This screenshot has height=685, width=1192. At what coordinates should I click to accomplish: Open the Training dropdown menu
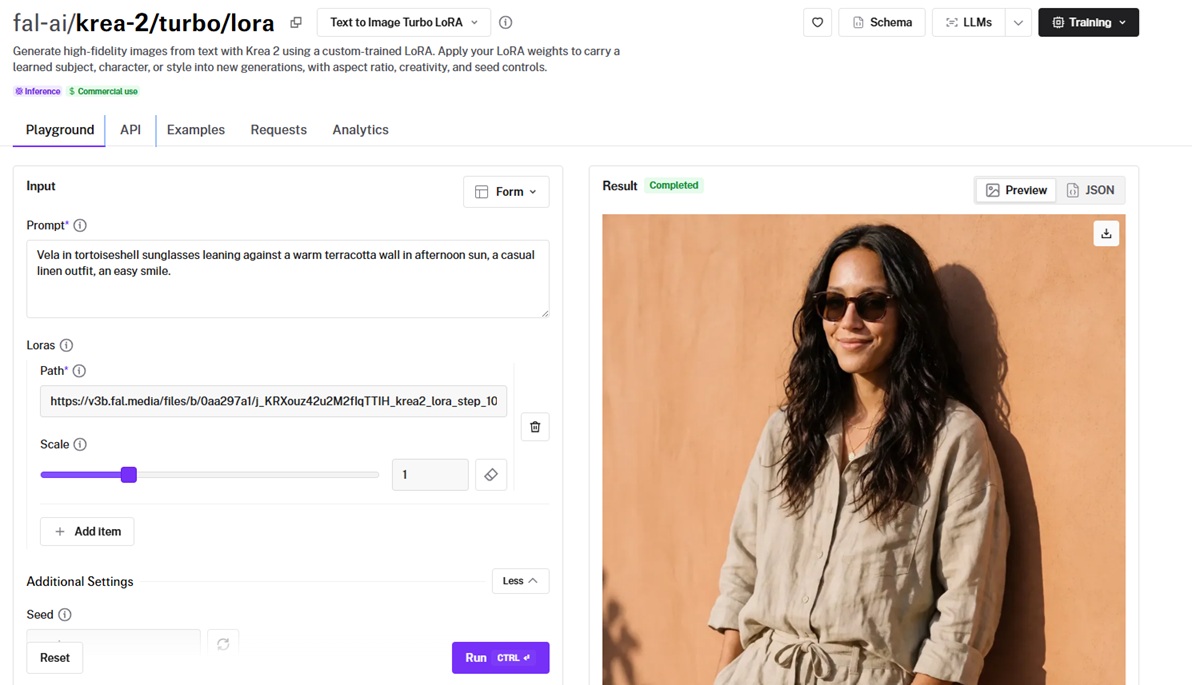coord(1089,23)
